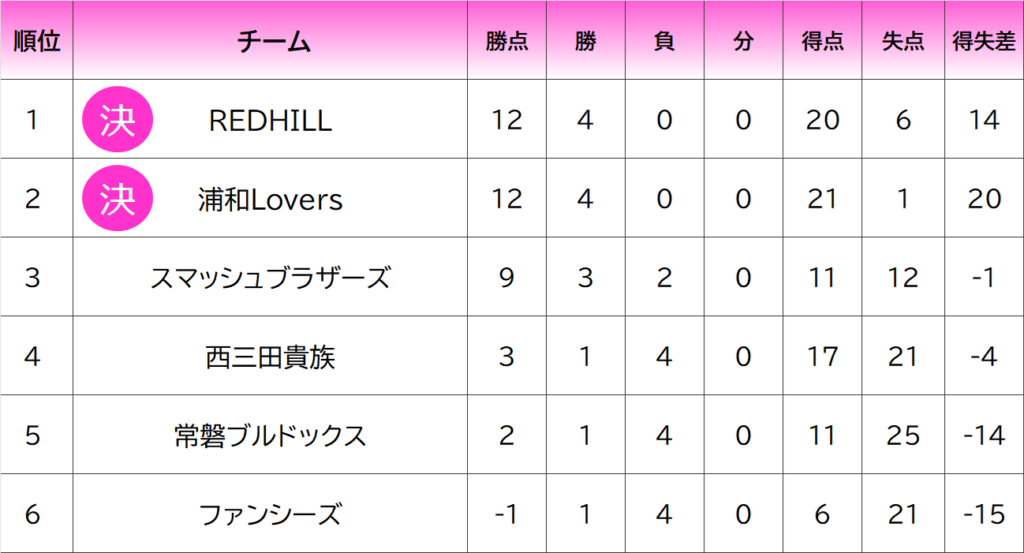Select the 勝点 column header
This screenshot has height=553, width=1024.
(x=507, y=41)
